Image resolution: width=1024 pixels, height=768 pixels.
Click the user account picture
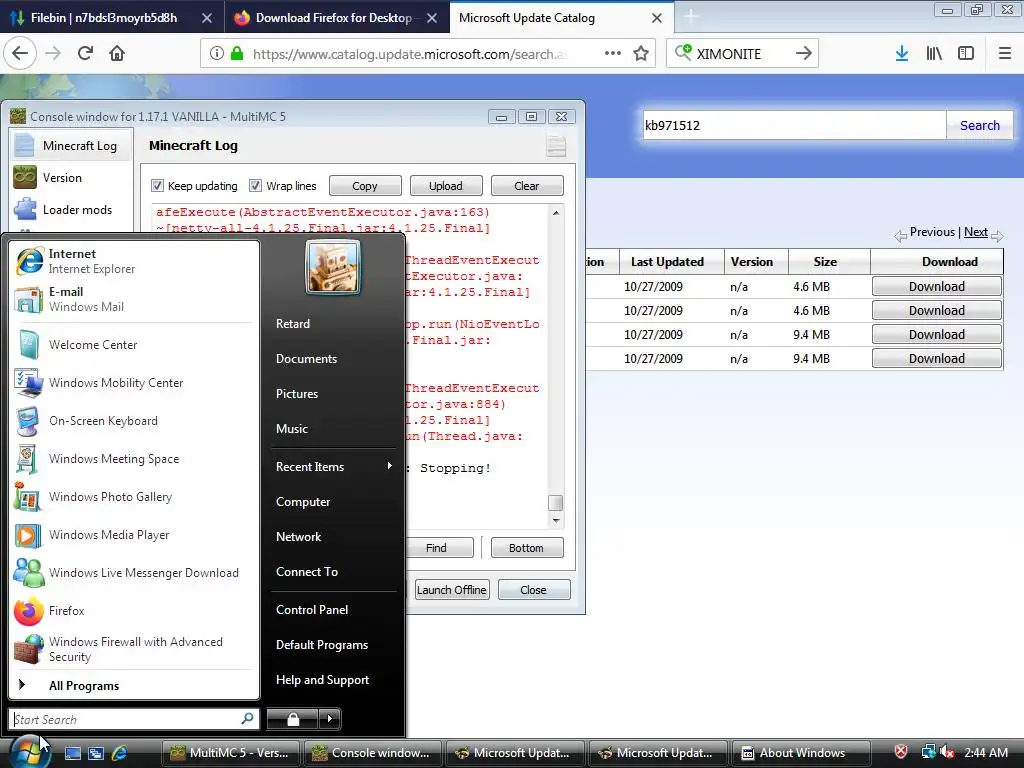coord(332,266)
